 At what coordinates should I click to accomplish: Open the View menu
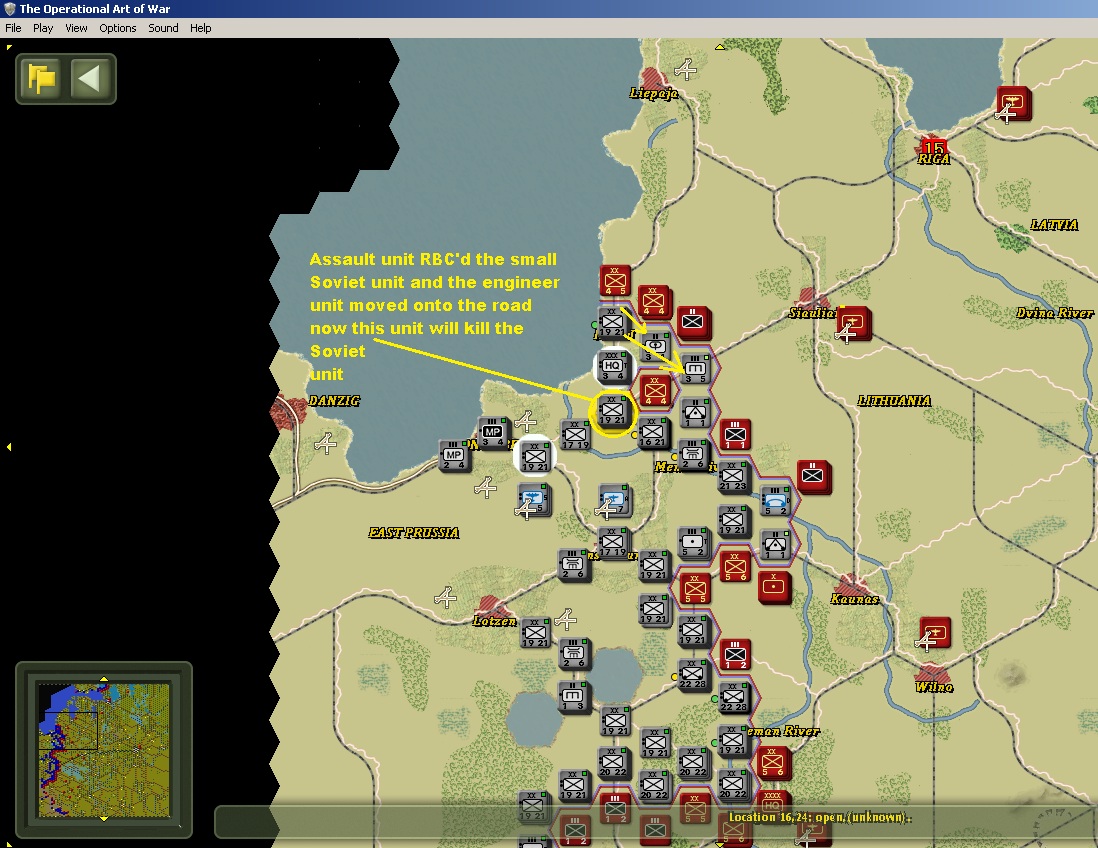coord(76,28)
